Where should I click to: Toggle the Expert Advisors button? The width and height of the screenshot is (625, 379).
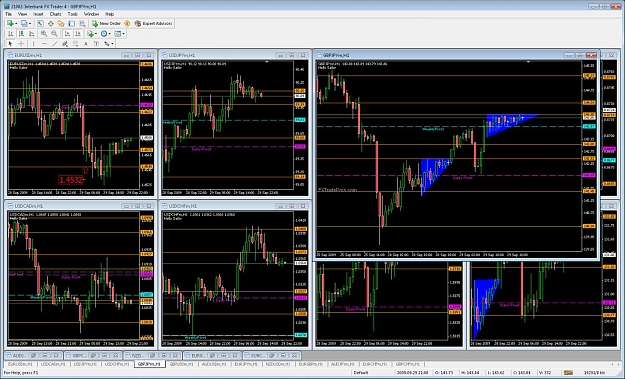[153, 24]
